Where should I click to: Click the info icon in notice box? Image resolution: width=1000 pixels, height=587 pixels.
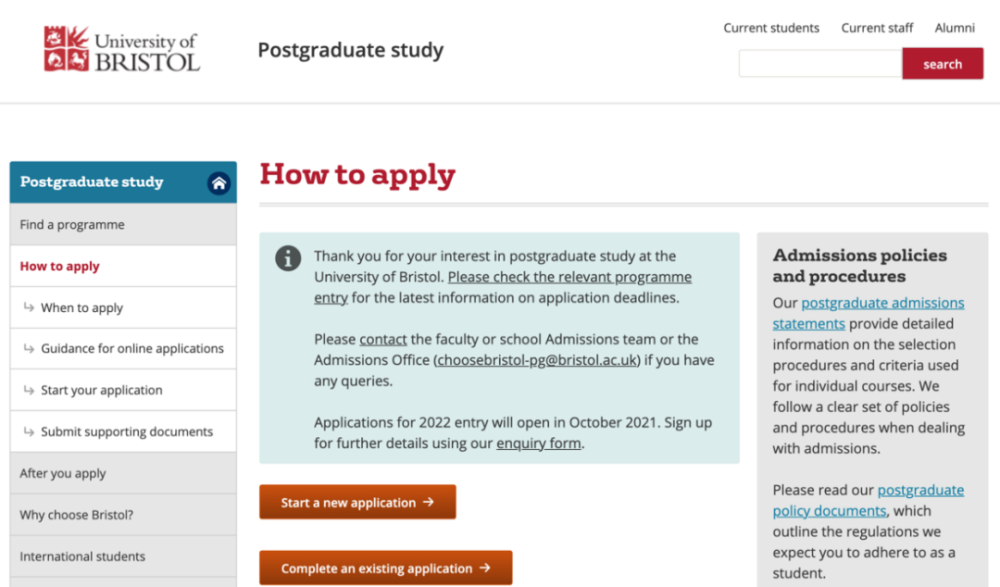tap(288, 258)
